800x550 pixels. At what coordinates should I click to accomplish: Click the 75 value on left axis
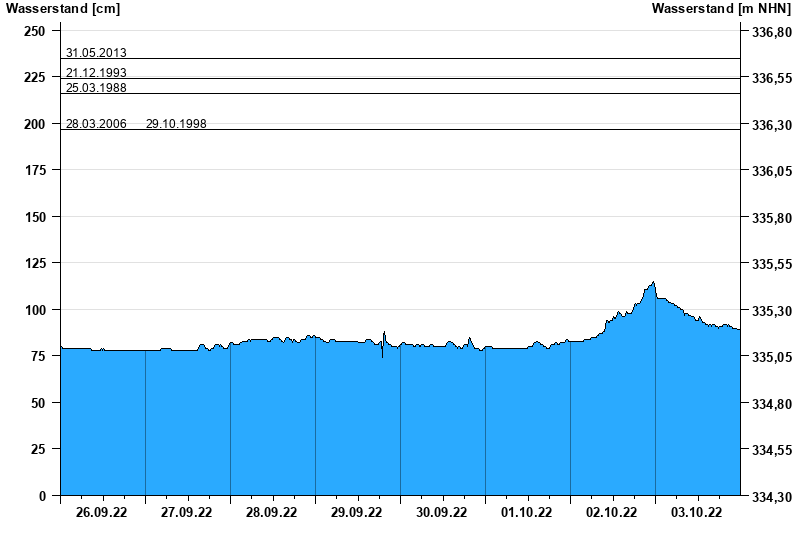(x=38, y=356)
